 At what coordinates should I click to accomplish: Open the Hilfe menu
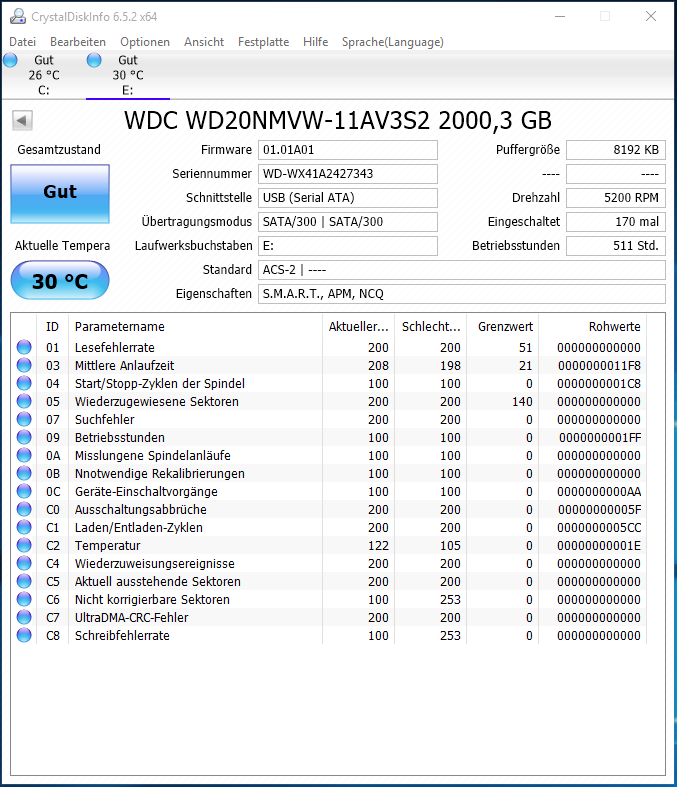click(x=315, y=42)
